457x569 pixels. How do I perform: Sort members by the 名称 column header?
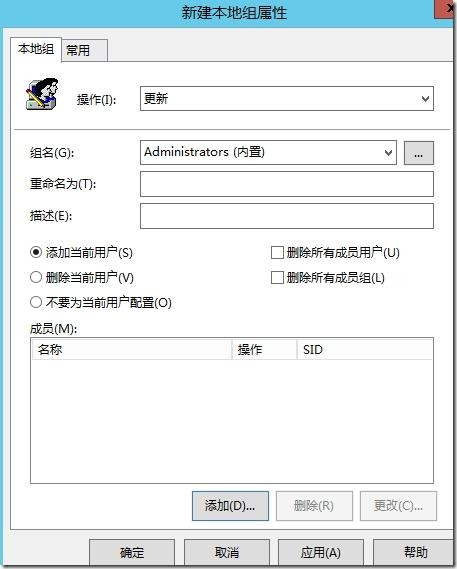(x=131, y=349)
